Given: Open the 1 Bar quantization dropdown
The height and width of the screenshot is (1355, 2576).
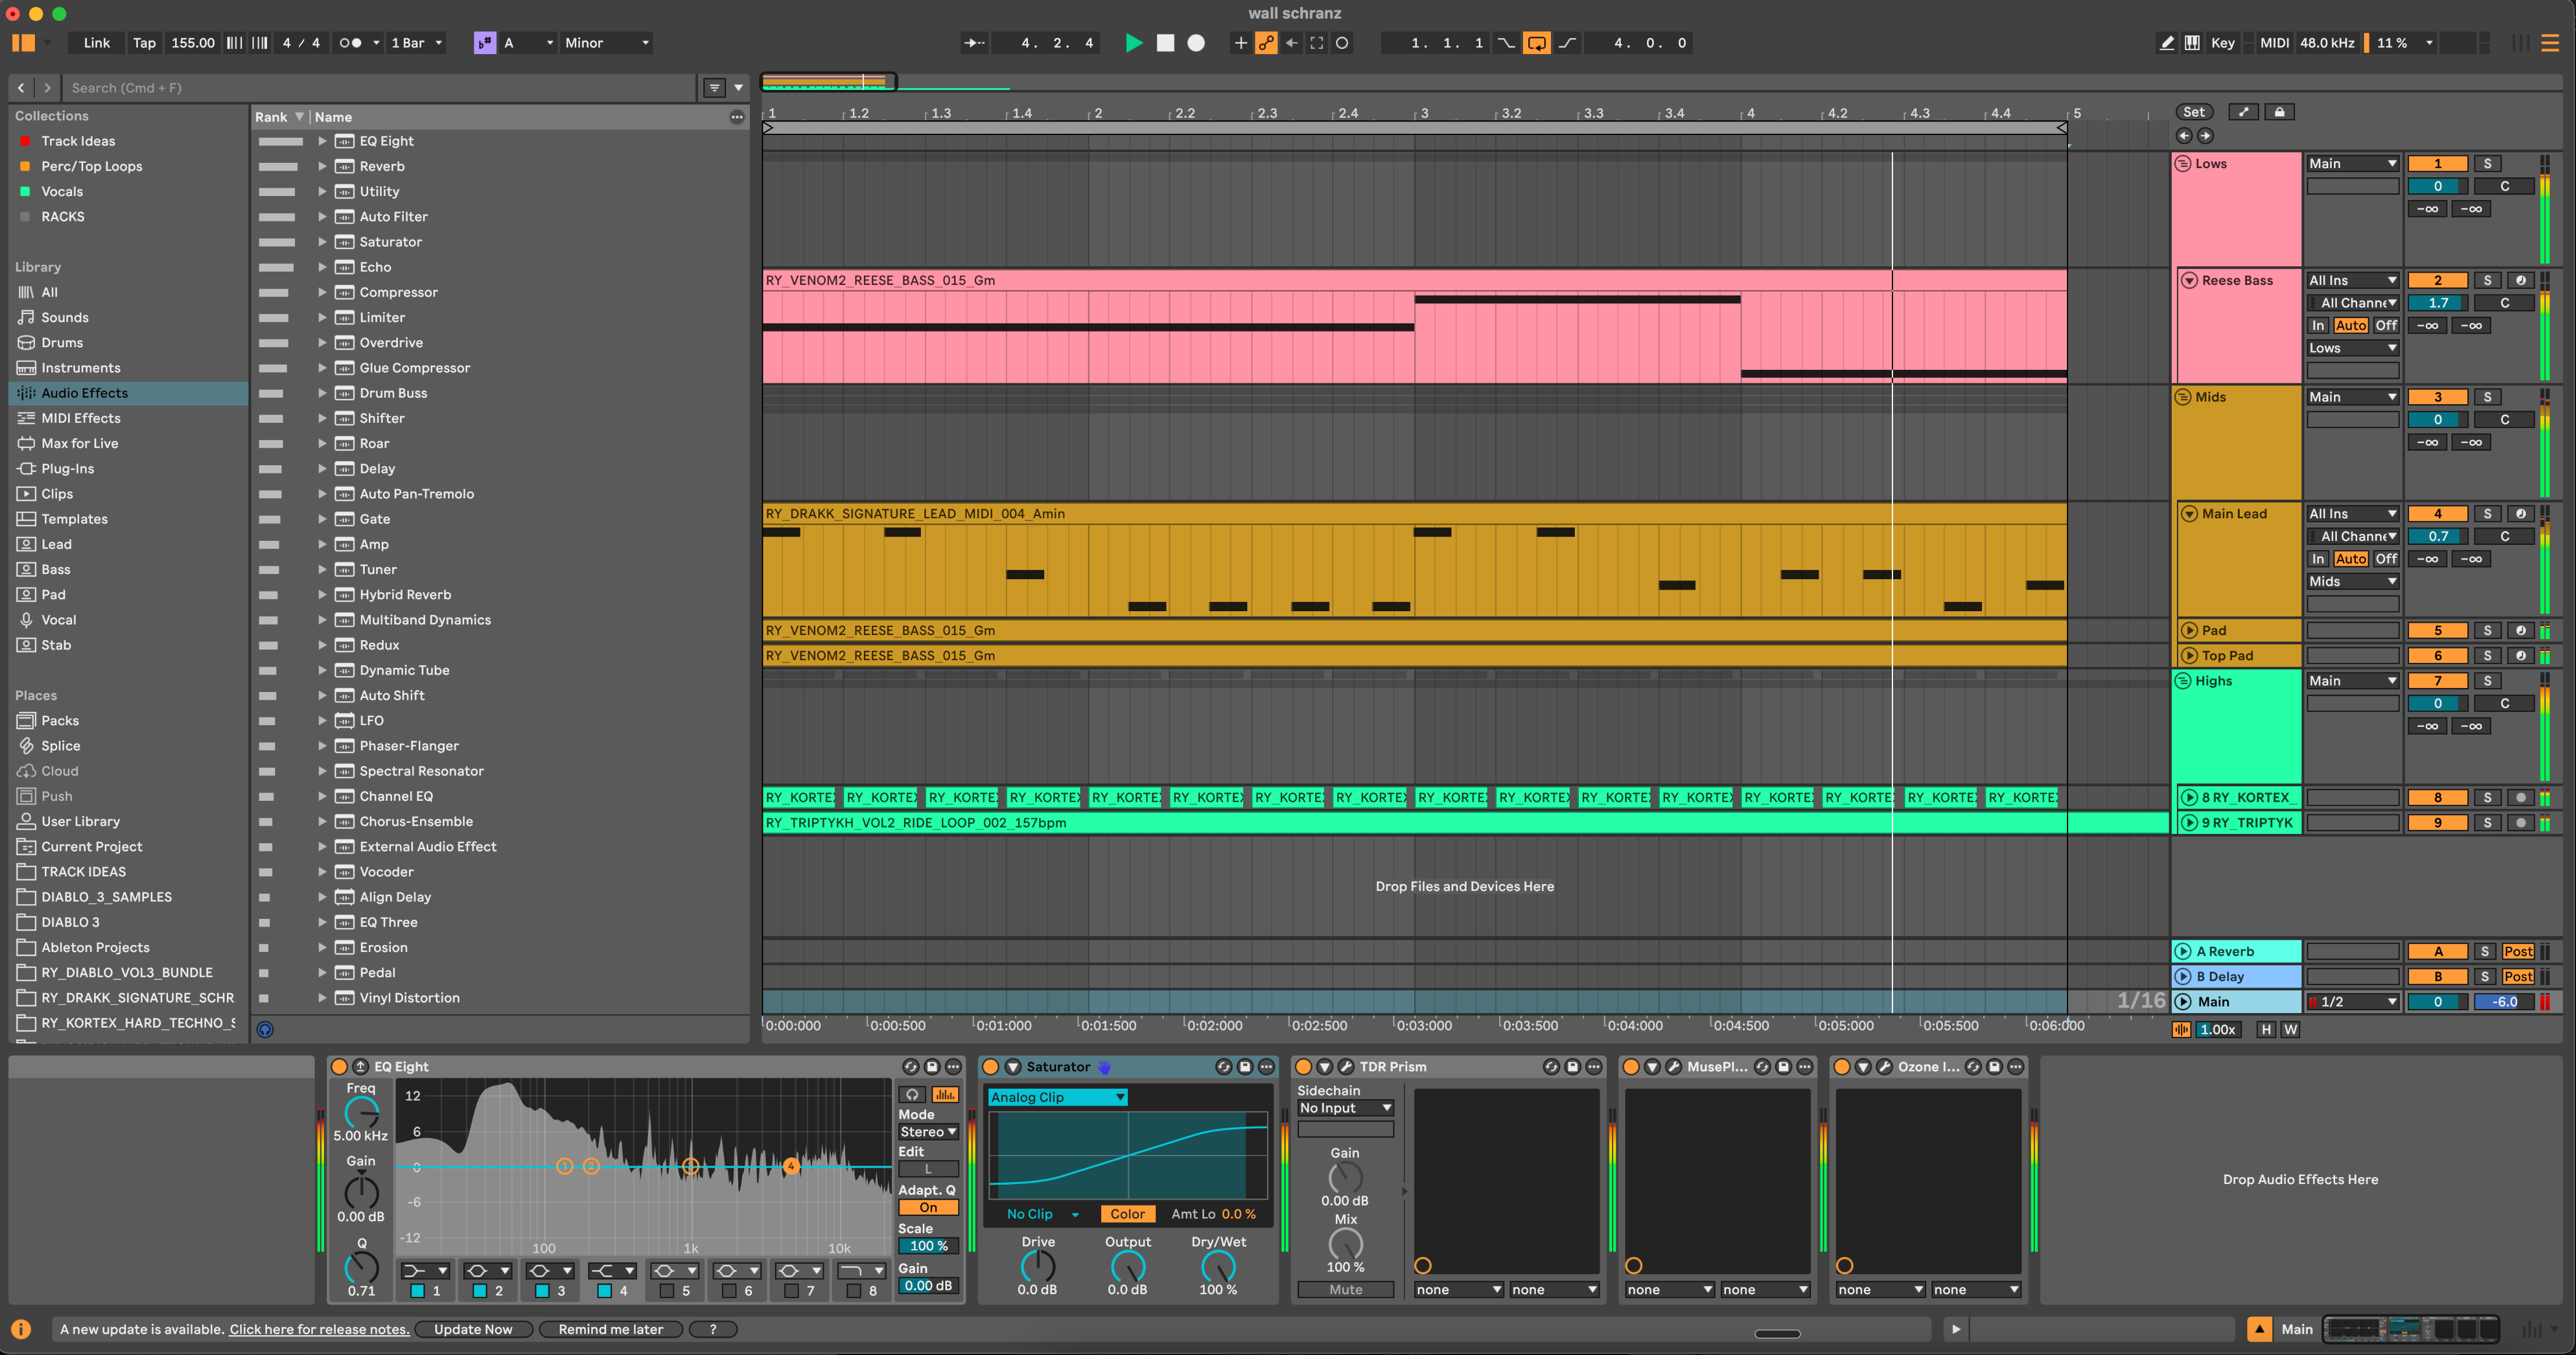Looking at the screenshot, I should 416,43.
